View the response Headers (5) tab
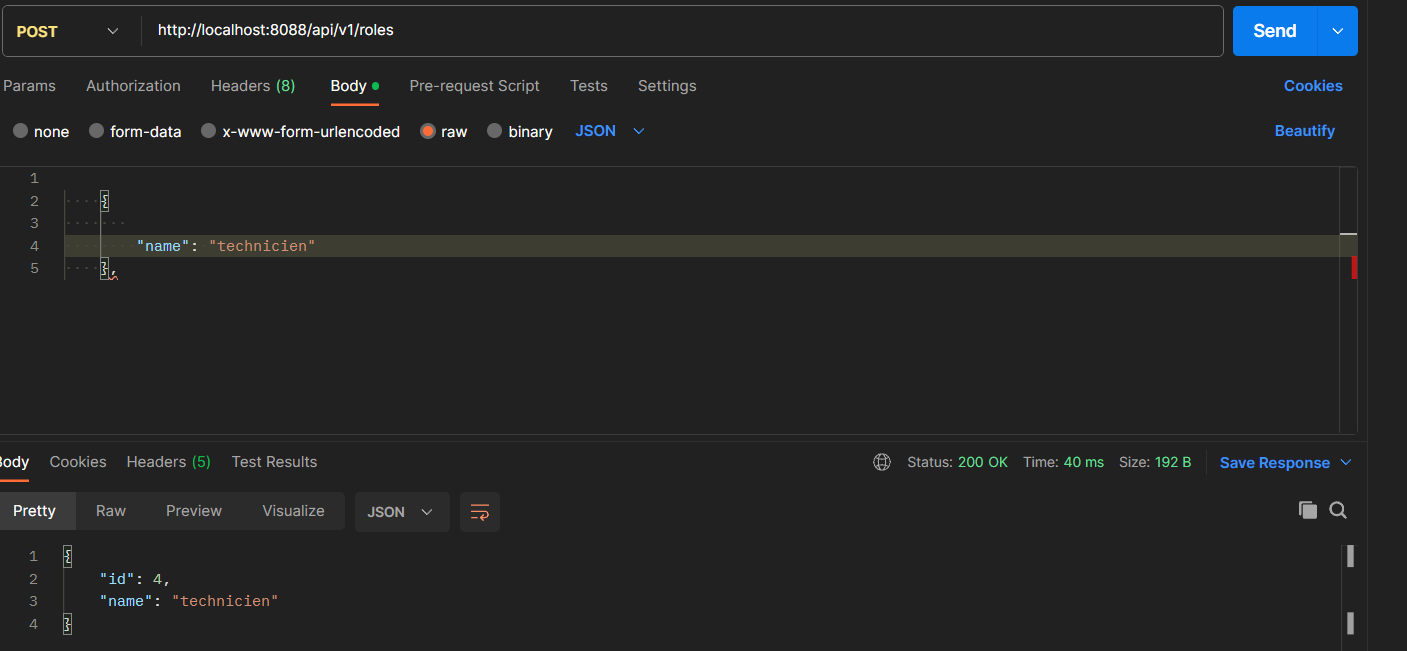Viewport: 1407px width, 651px height. click(x=168, y=462)
